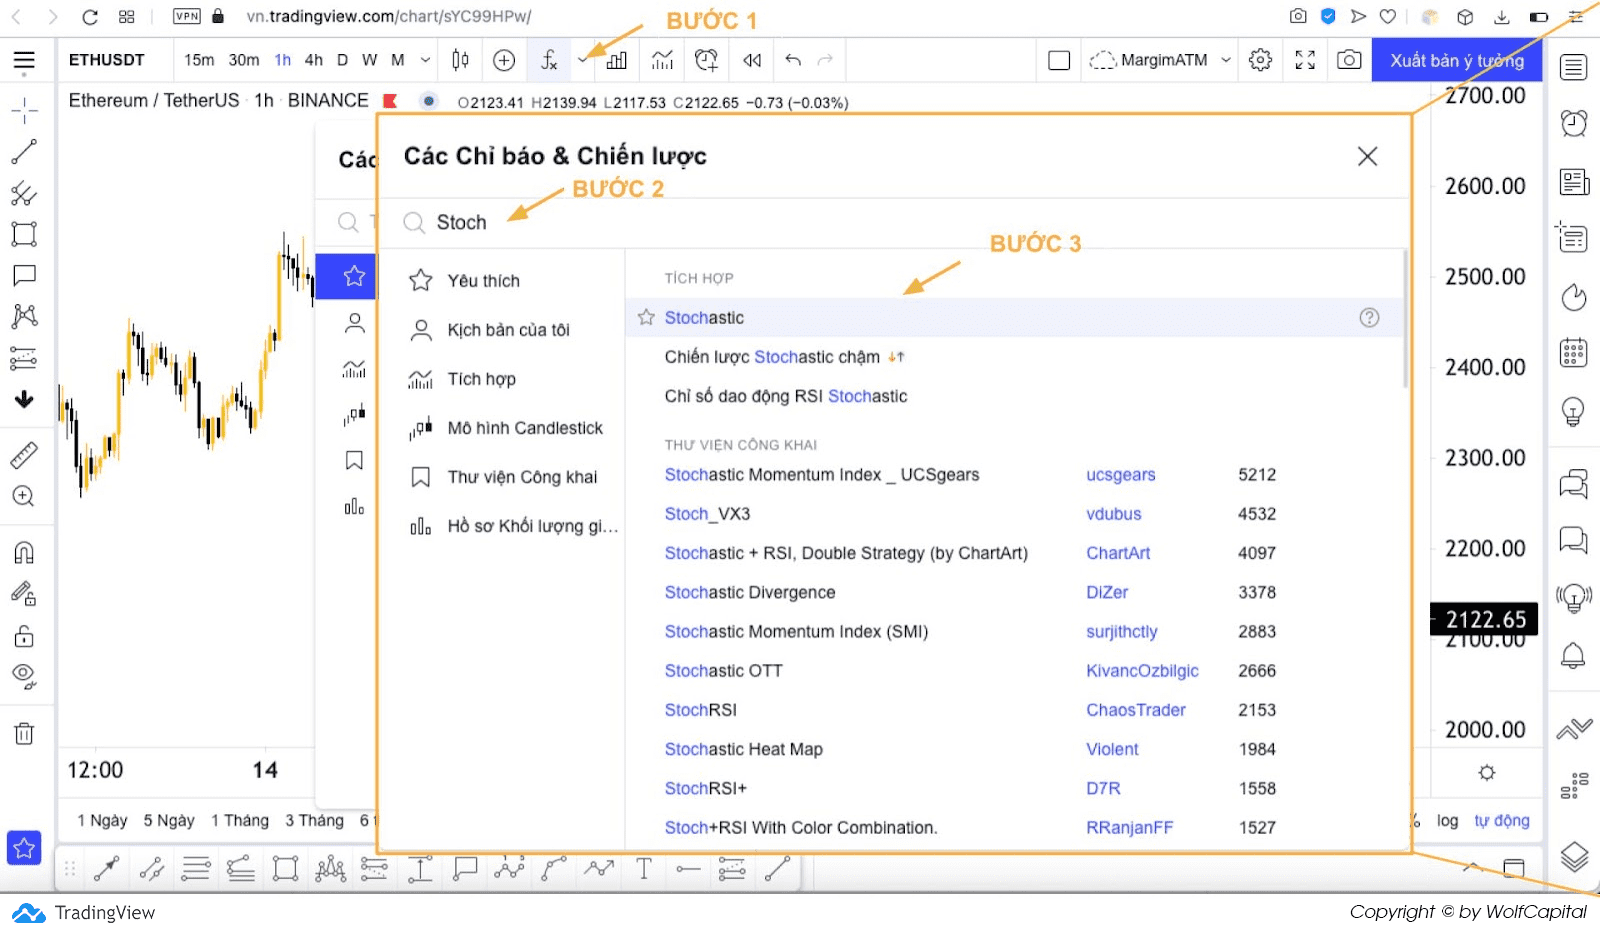The height and width of the screenshot is (927, 1600).
Task: Toggle log price scale
Action: (1447, 820)
